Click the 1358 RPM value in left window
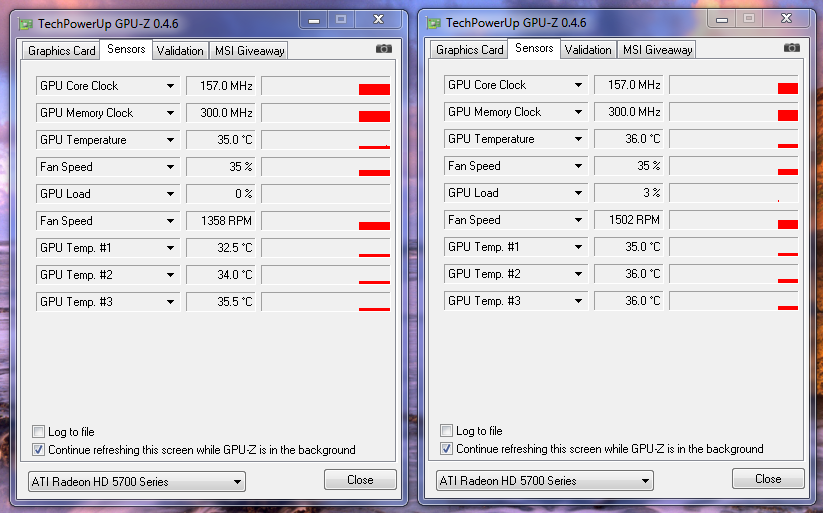The image size is (823, 513). (x=221, y=221)
